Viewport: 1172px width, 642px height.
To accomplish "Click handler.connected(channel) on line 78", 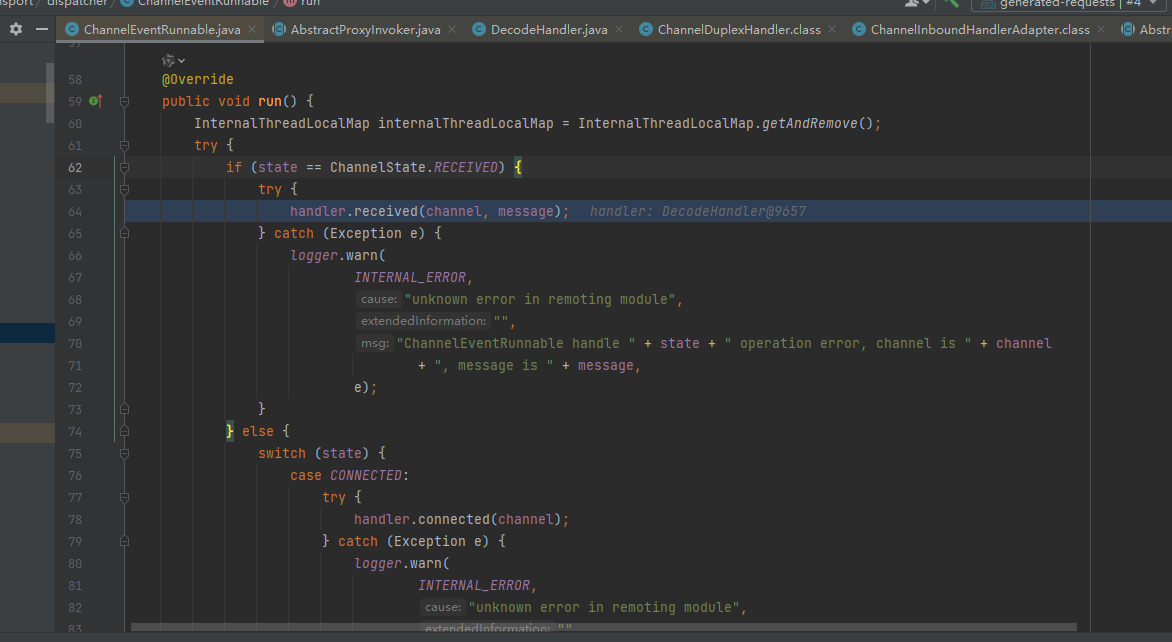I will (x=457, y=519).
